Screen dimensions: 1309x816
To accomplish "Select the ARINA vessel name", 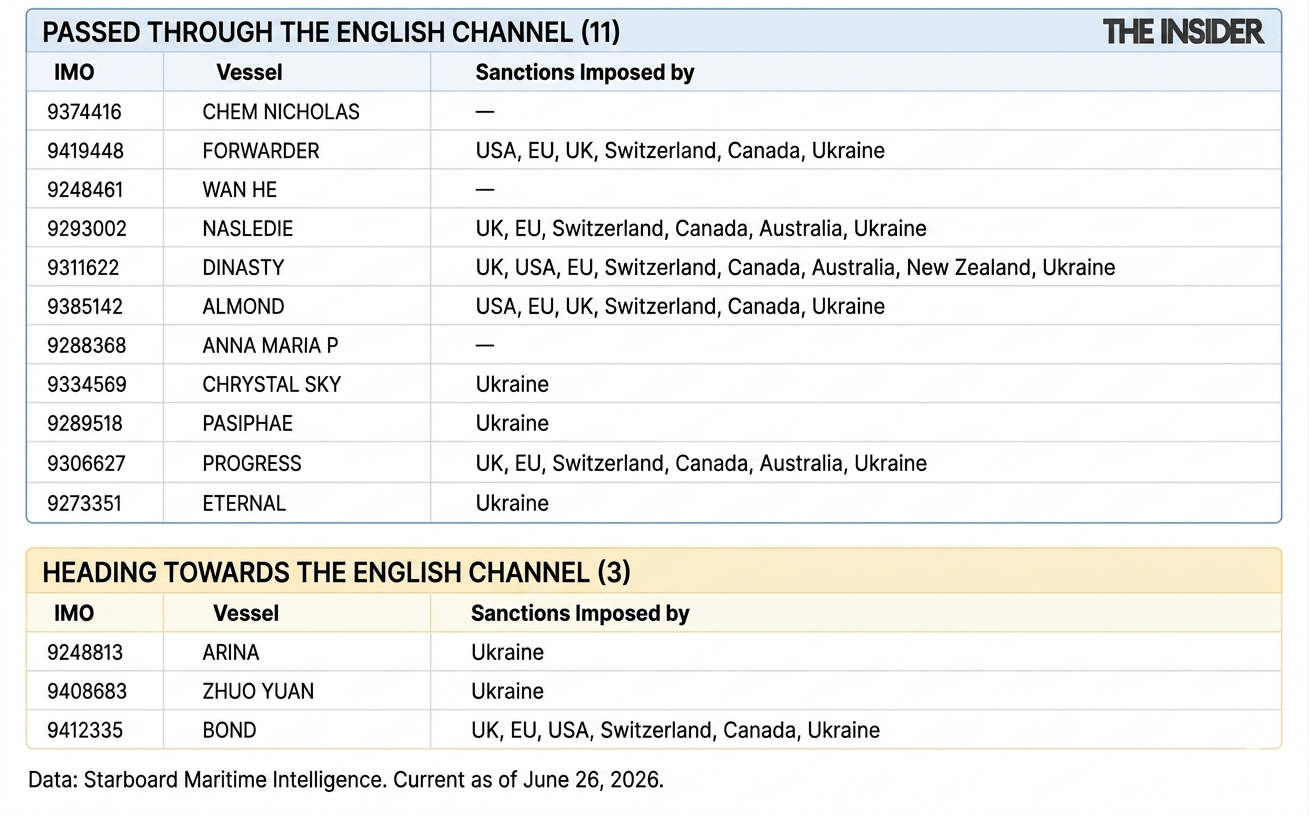I will (x=231, y=653).
